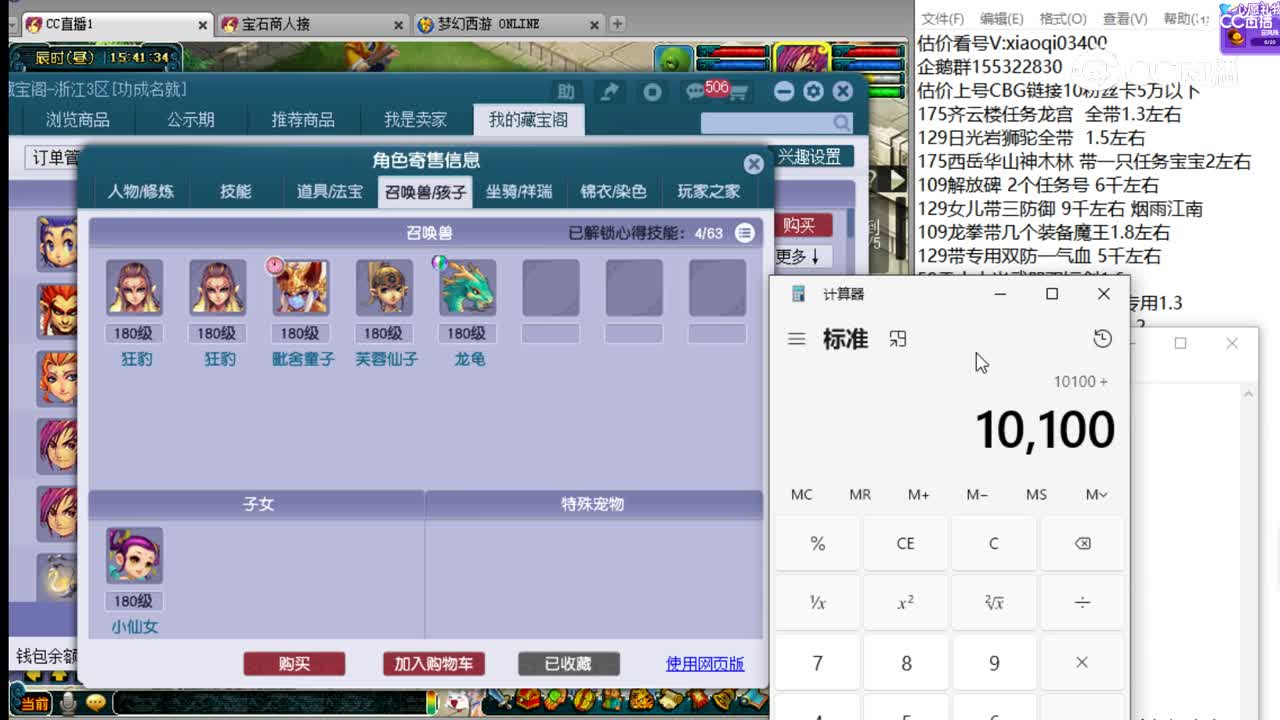Click the calculator divide key
This screenshot has width=1280, height=720.
click(1082, 602)
